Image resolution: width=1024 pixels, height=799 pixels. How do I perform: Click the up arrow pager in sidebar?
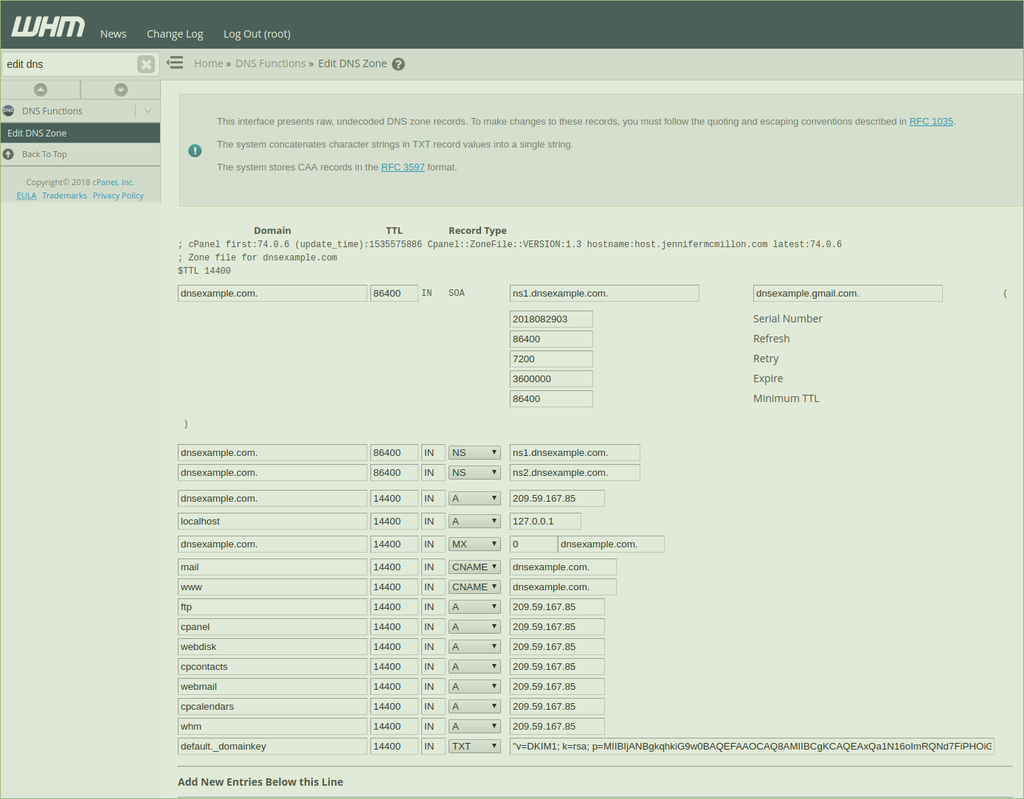click(40, 89)
